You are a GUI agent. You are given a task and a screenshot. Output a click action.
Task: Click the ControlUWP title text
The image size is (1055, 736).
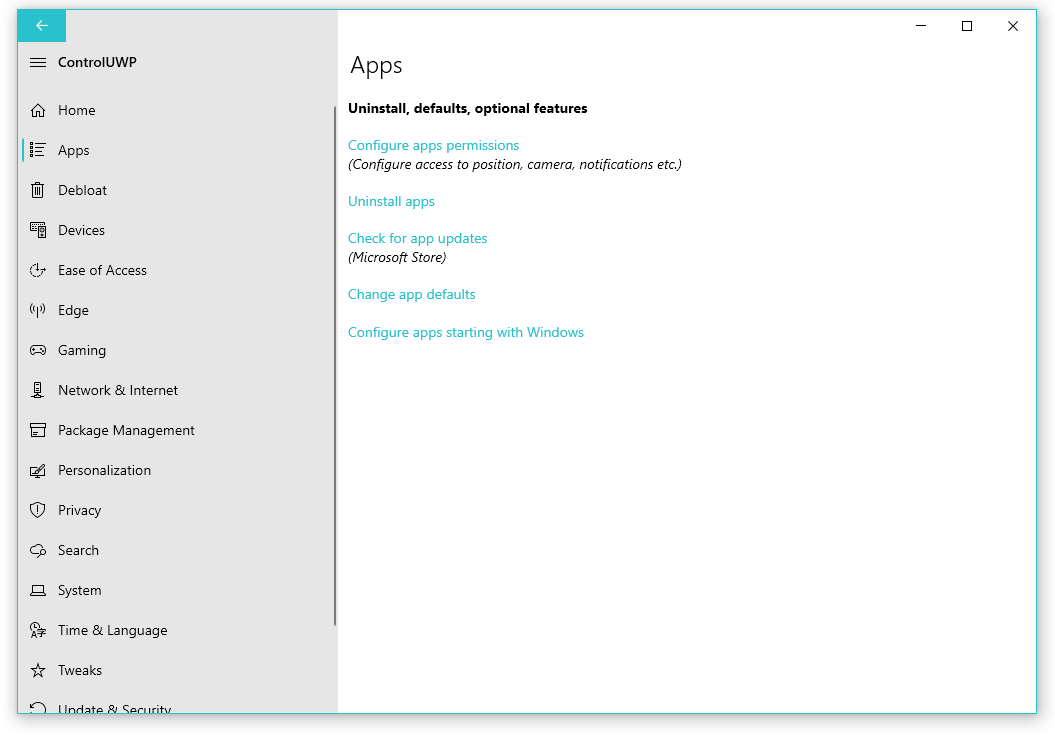coord(97,63)
